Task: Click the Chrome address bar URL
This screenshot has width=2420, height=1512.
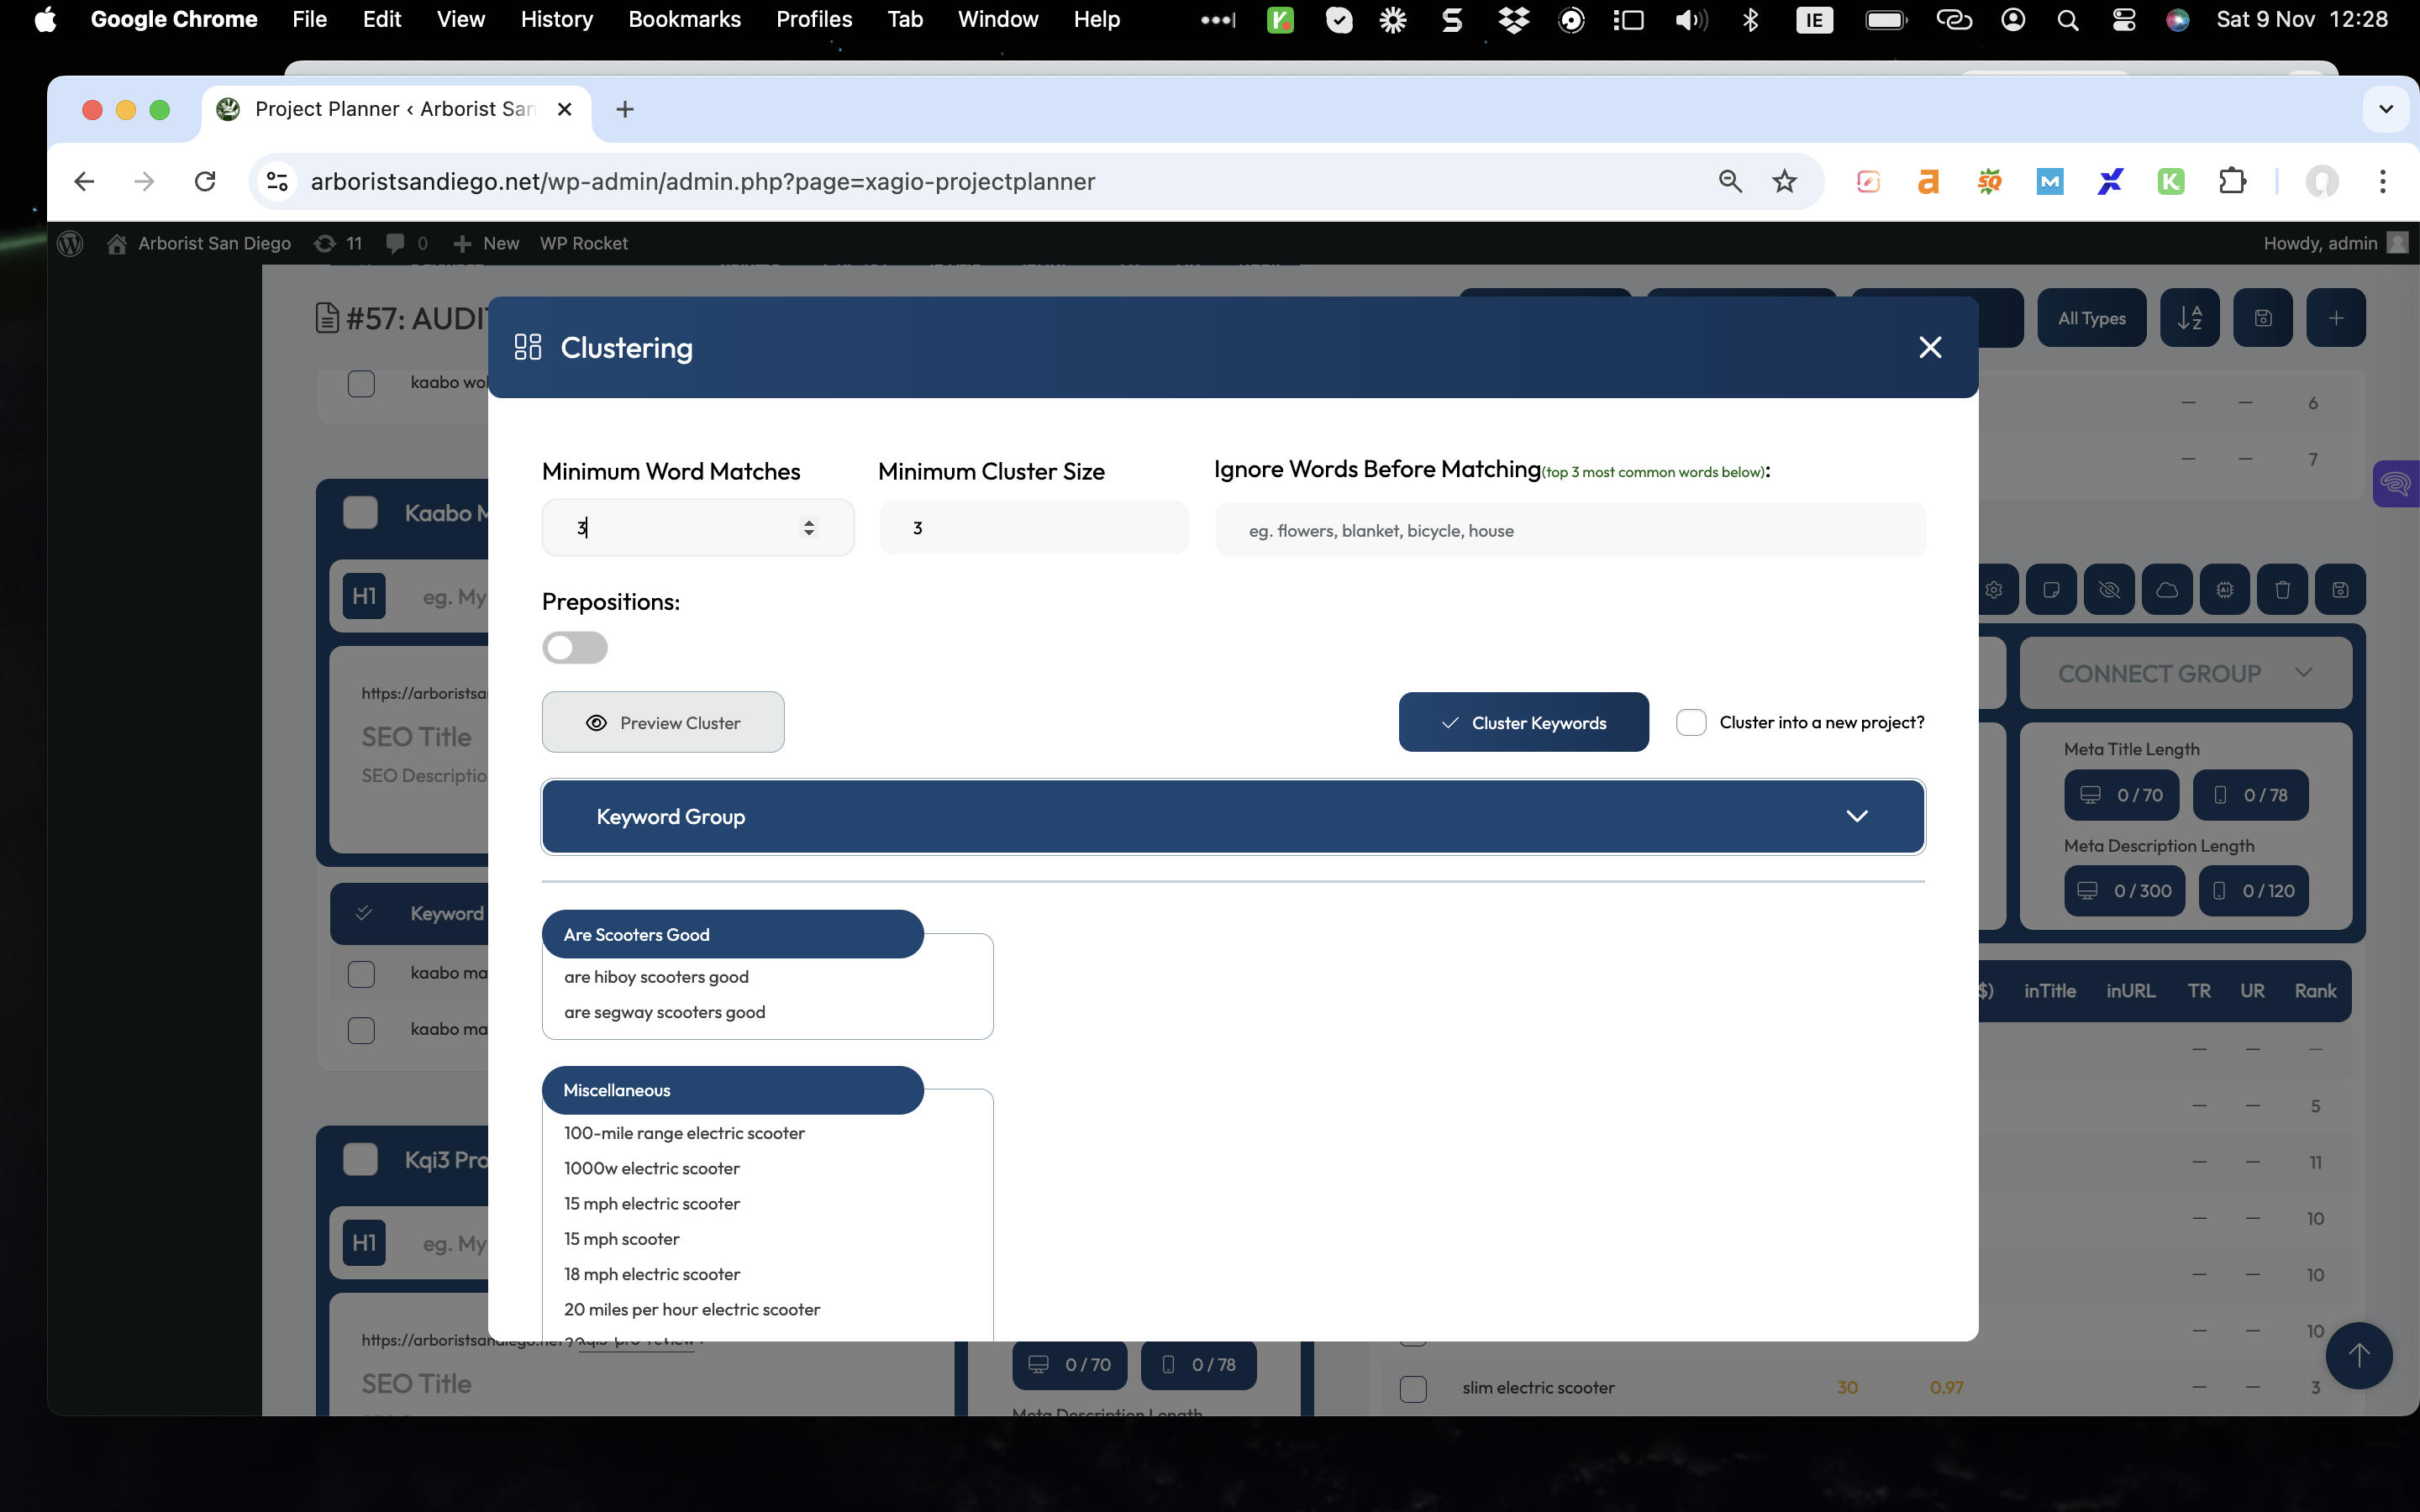Action: pyautogui.click(x=703, y=181)
